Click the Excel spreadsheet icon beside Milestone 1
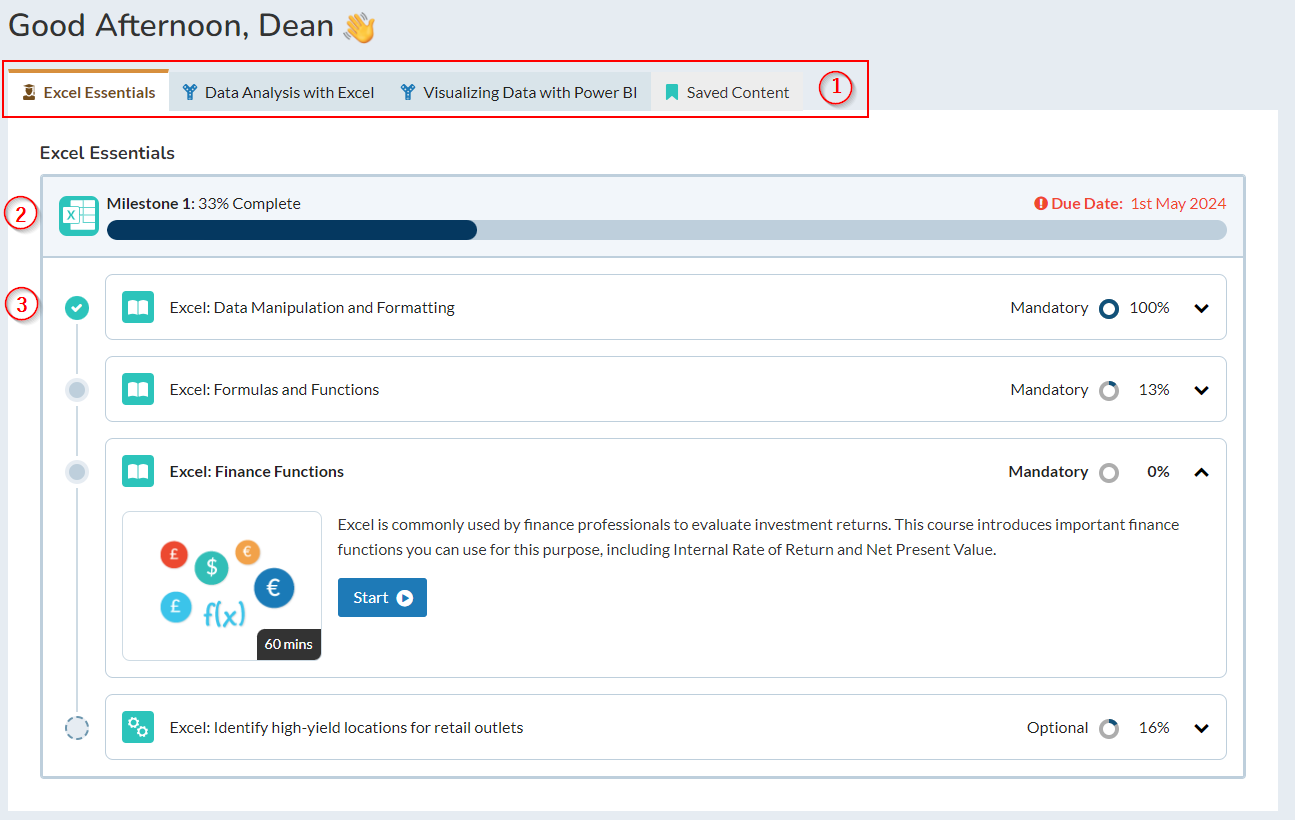The height and width of the screenshot is (820, 1295). coord(78,216)
